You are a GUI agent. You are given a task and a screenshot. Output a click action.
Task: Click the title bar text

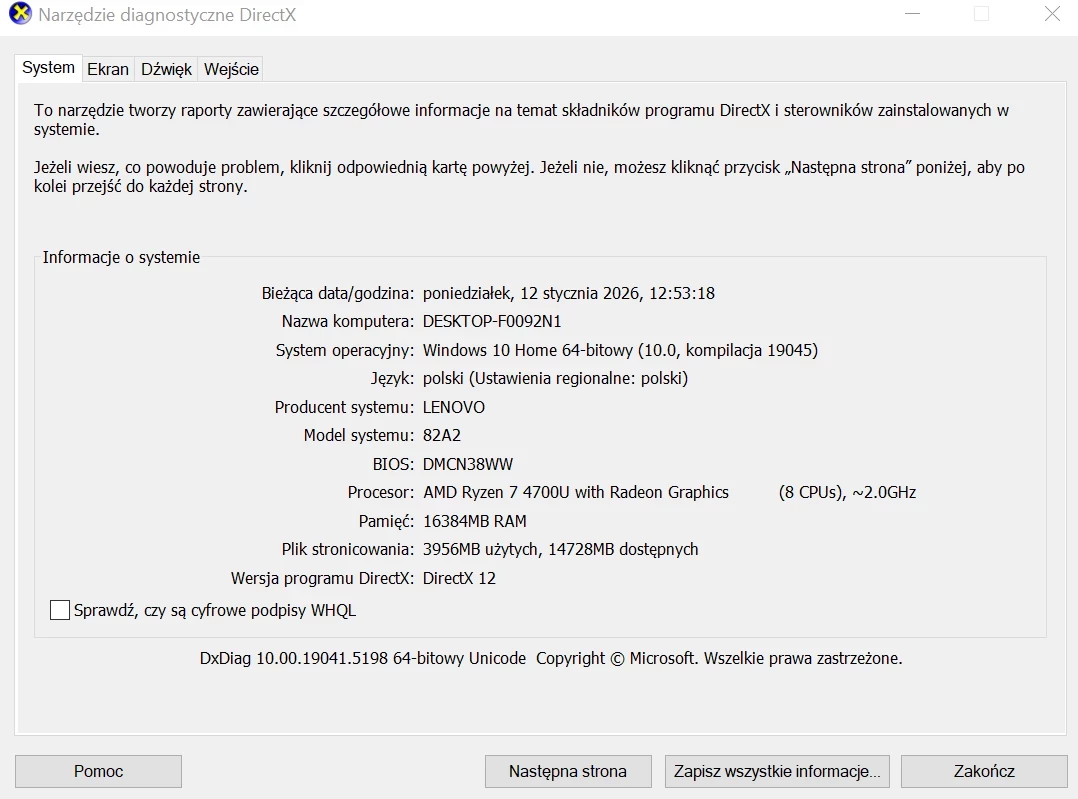[x=160, y=14]
